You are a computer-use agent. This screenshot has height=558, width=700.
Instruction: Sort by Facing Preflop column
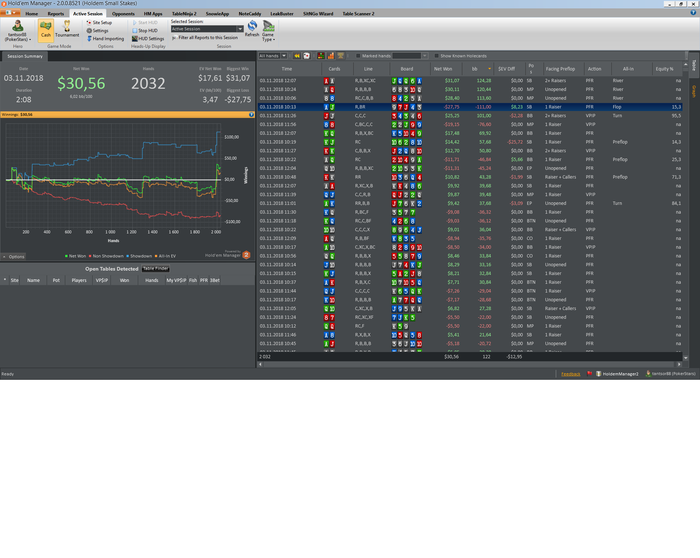[563, 69]
